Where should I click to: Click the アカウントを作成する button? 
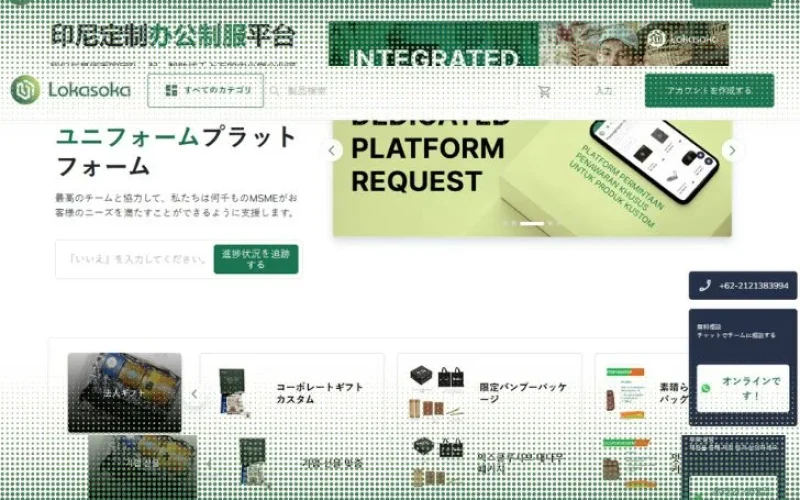(x=709, y=90)
